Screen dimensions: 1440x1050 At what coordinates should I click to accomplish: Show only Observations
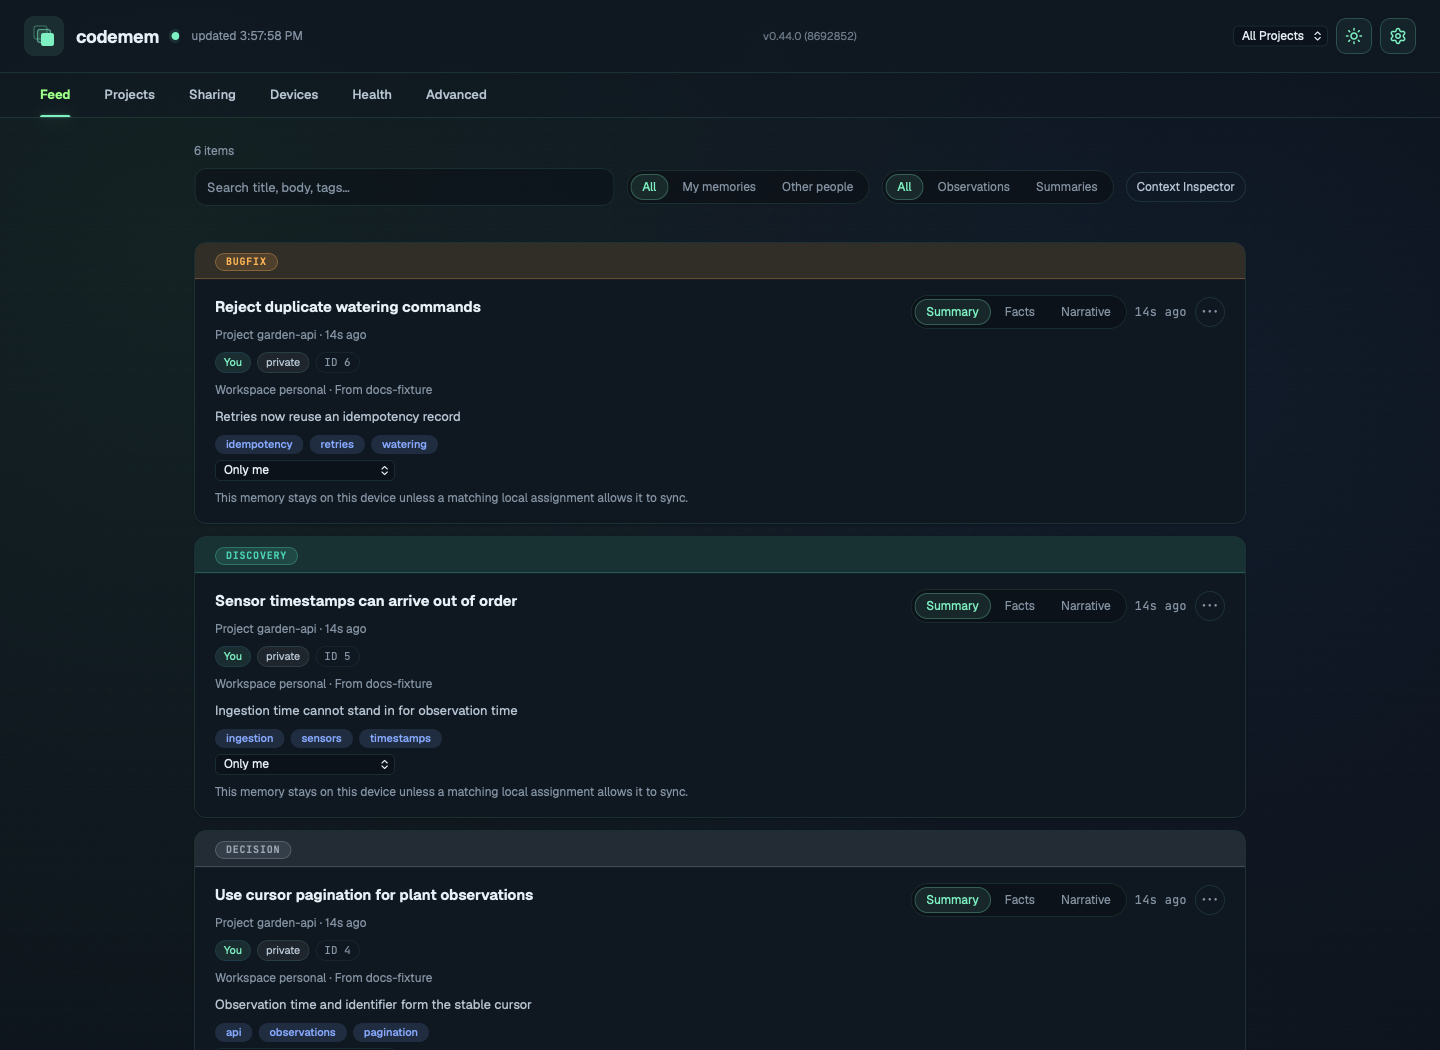973,187
